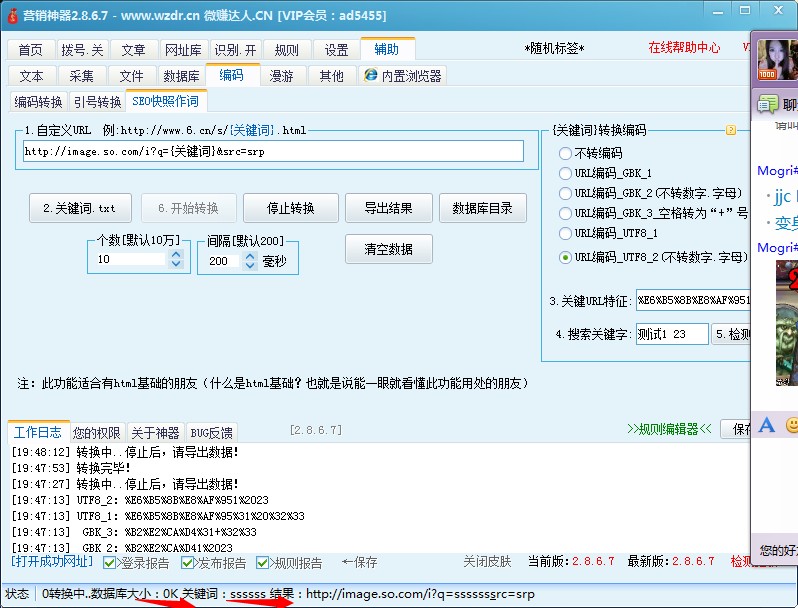Focus the custom URL input field
This screenshot has width=798, height=608.
(273, 152)
